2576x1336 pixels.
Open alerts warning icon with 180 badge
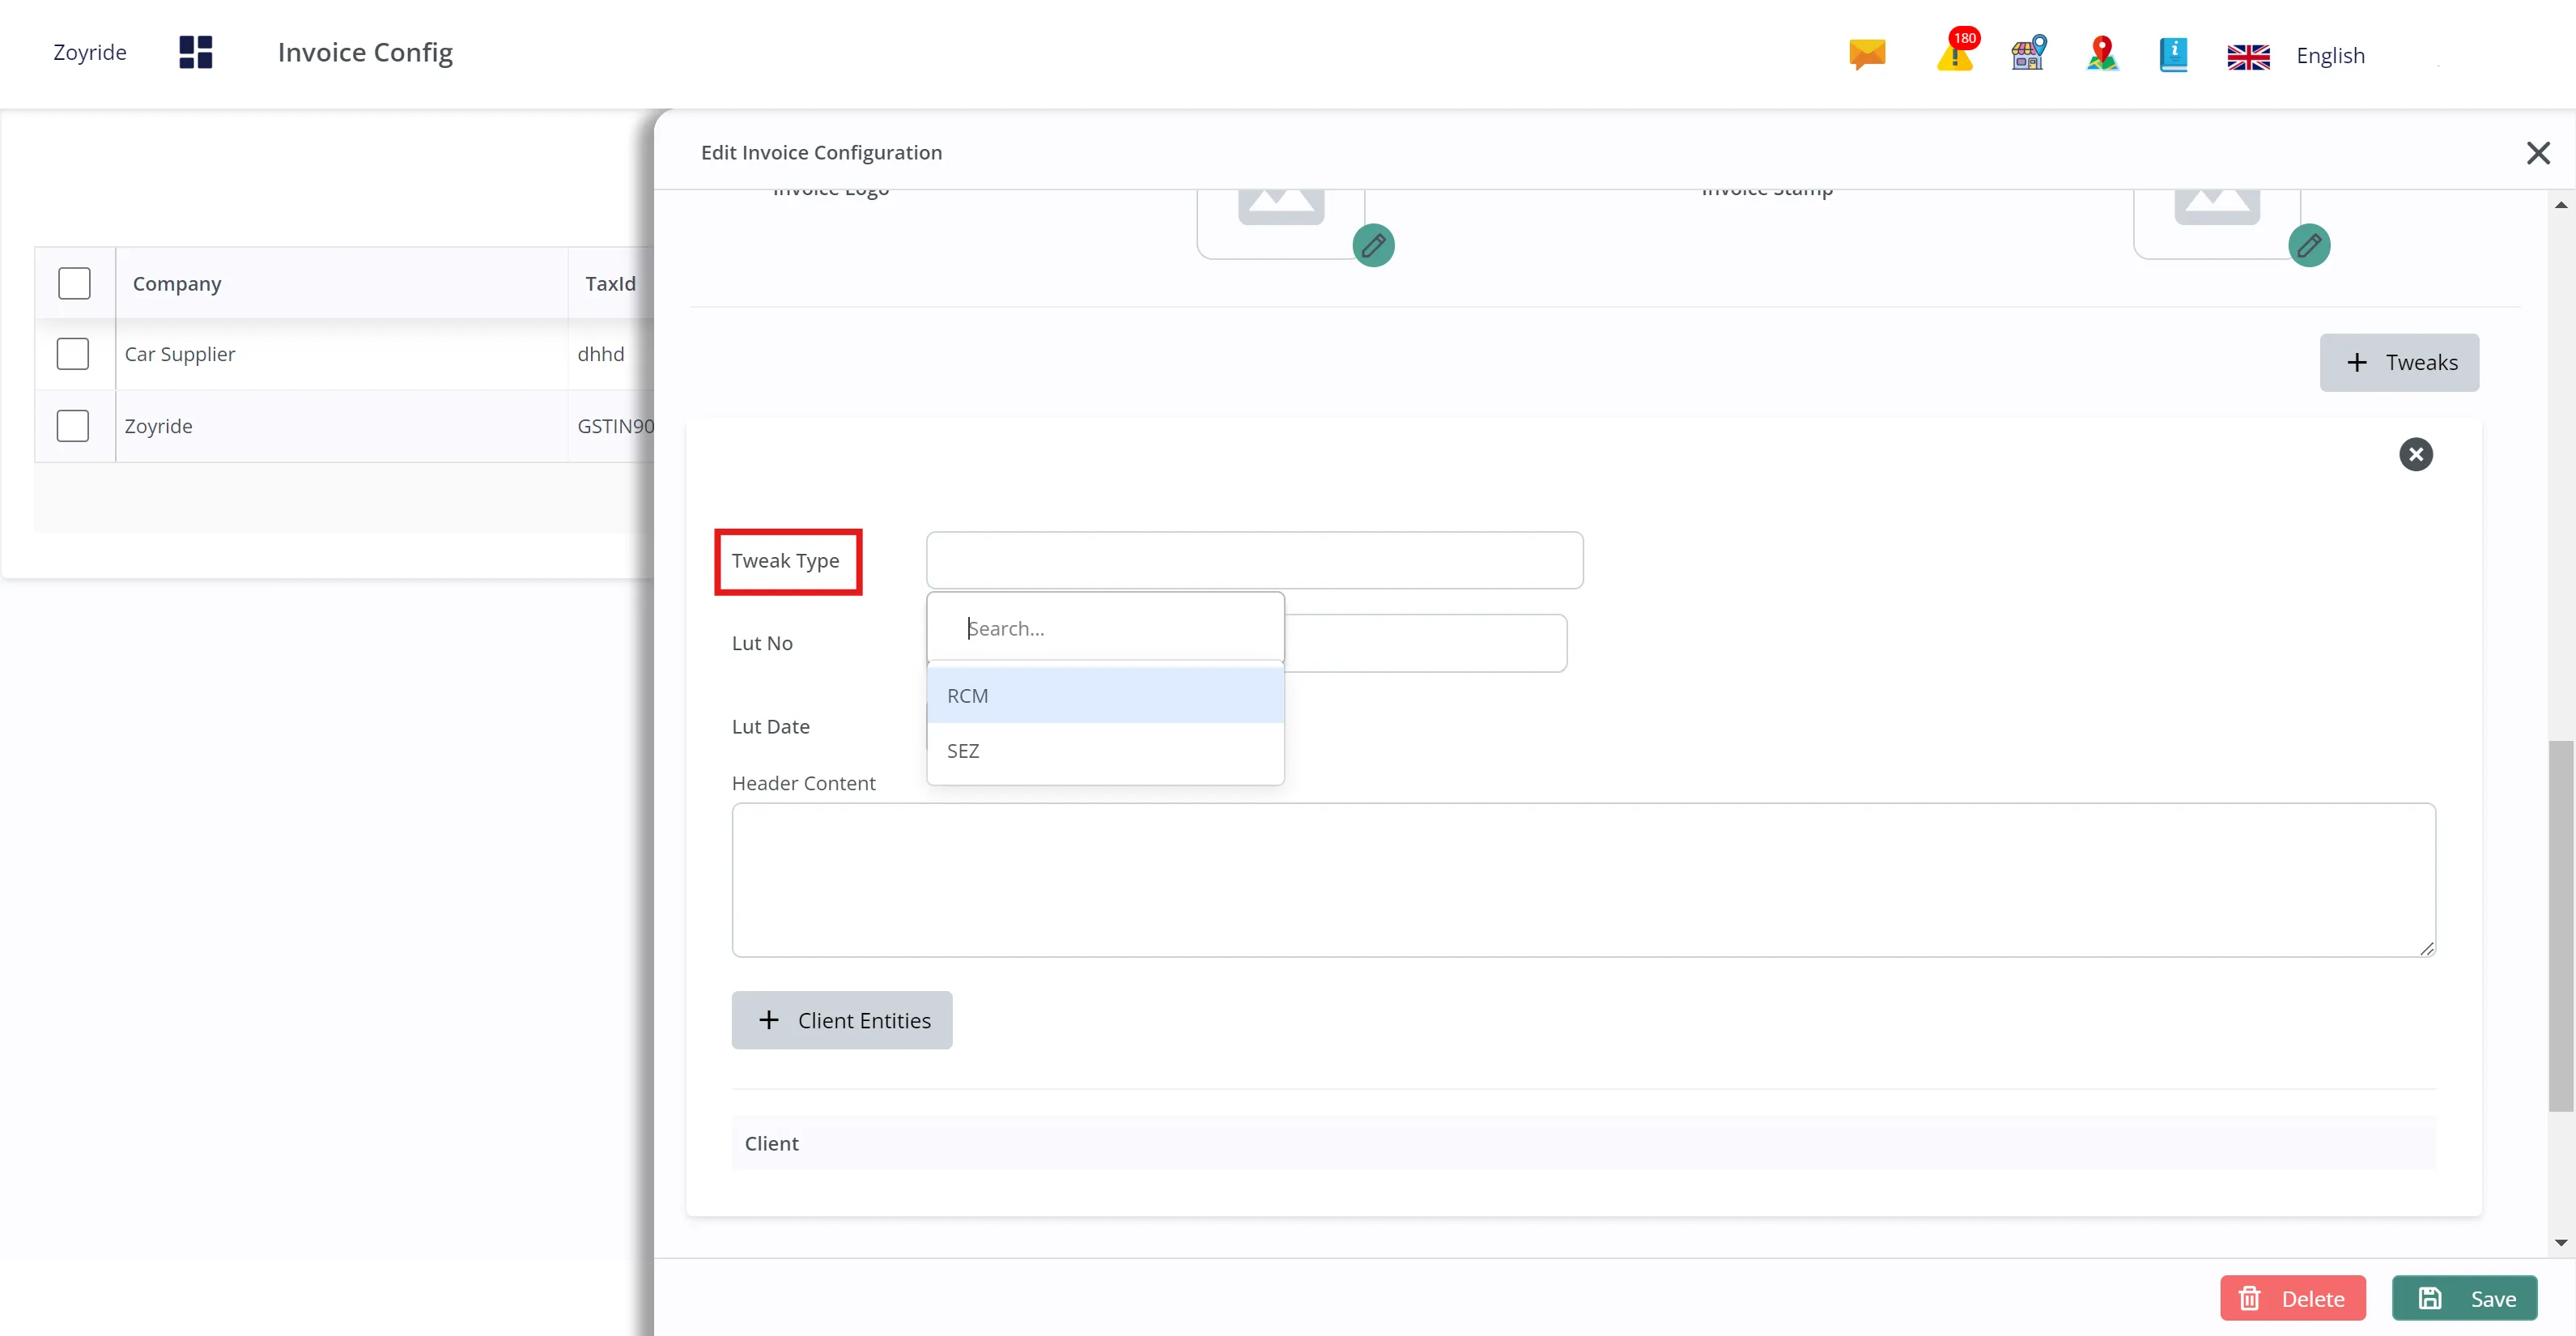coord(1957,51)
